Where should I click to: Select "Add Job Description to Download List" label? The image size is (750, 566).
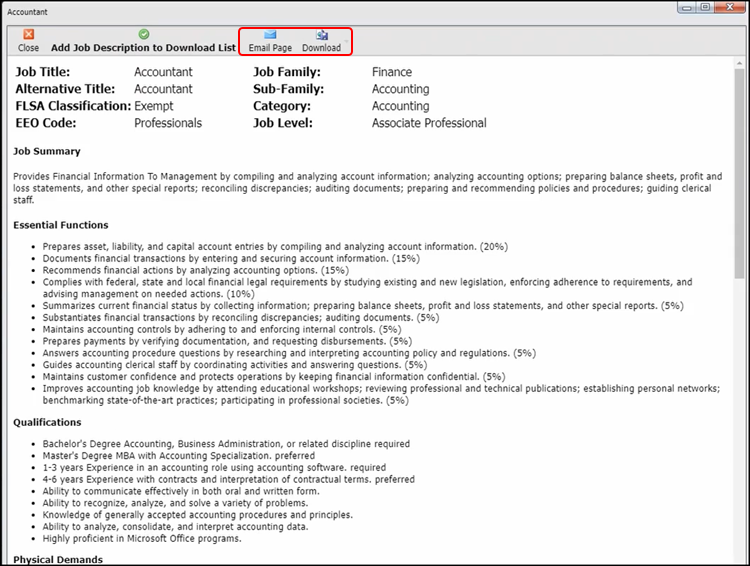click(x=144, y=48)
